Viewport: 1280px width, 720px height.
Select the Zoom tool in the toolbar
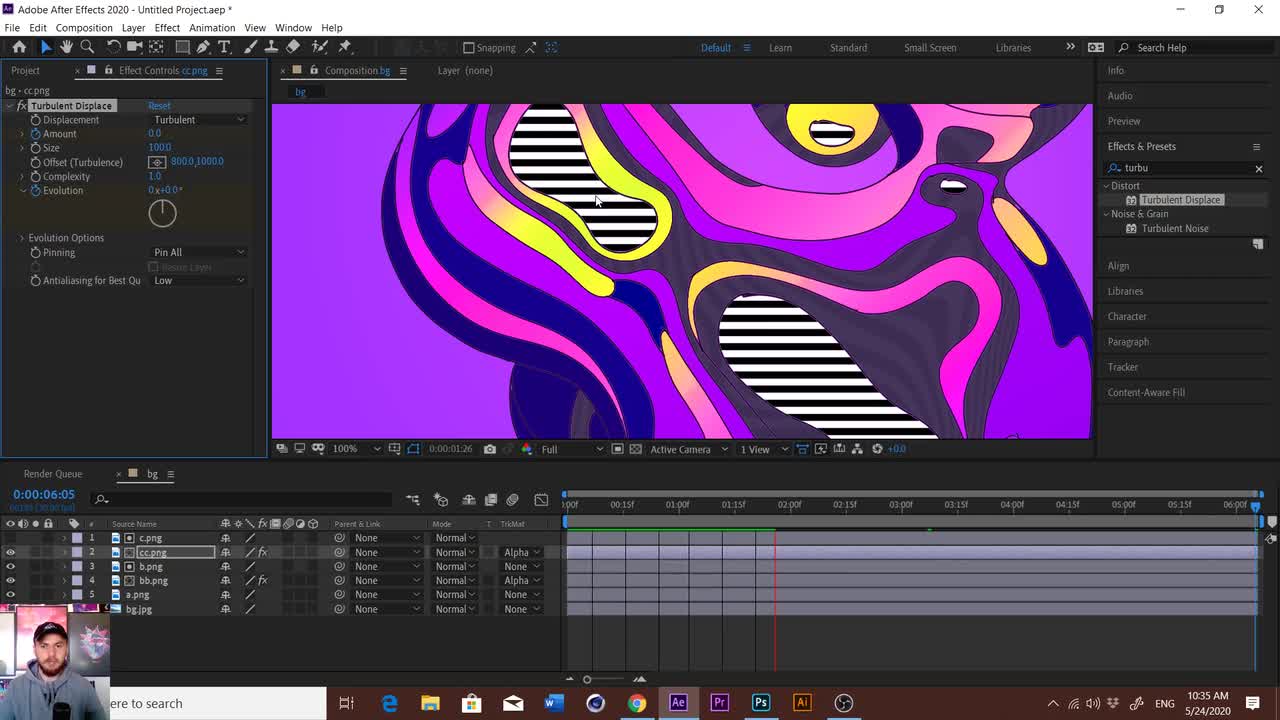pyautogui.click(x=87, y=47)
